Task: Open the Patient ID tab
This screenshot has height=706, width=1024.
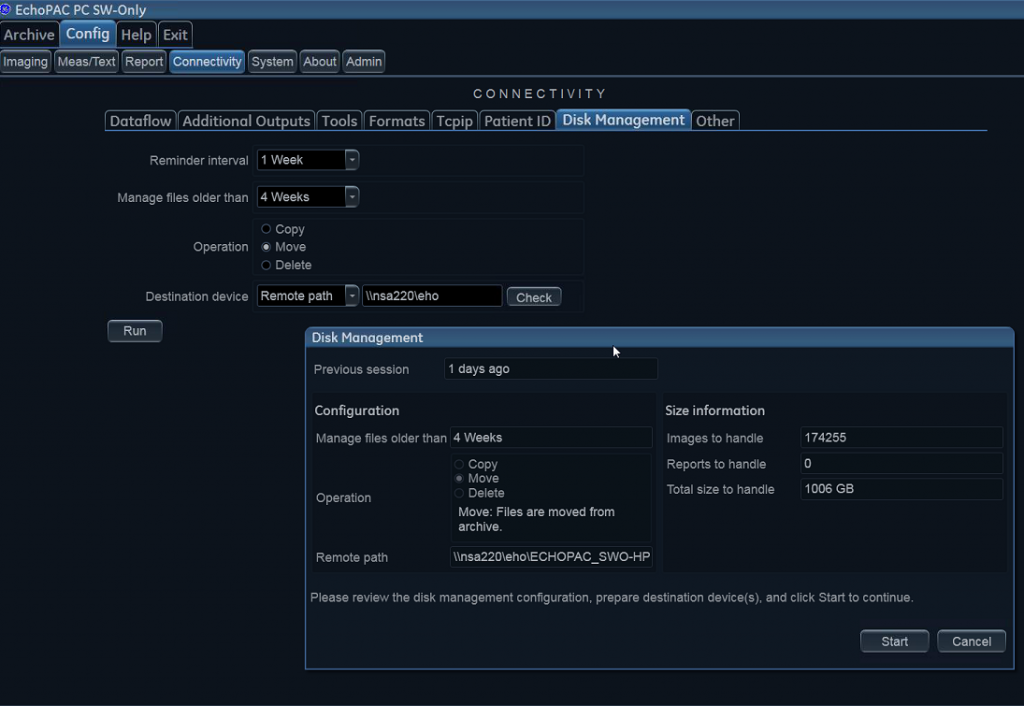Action: tap(517, 121)
